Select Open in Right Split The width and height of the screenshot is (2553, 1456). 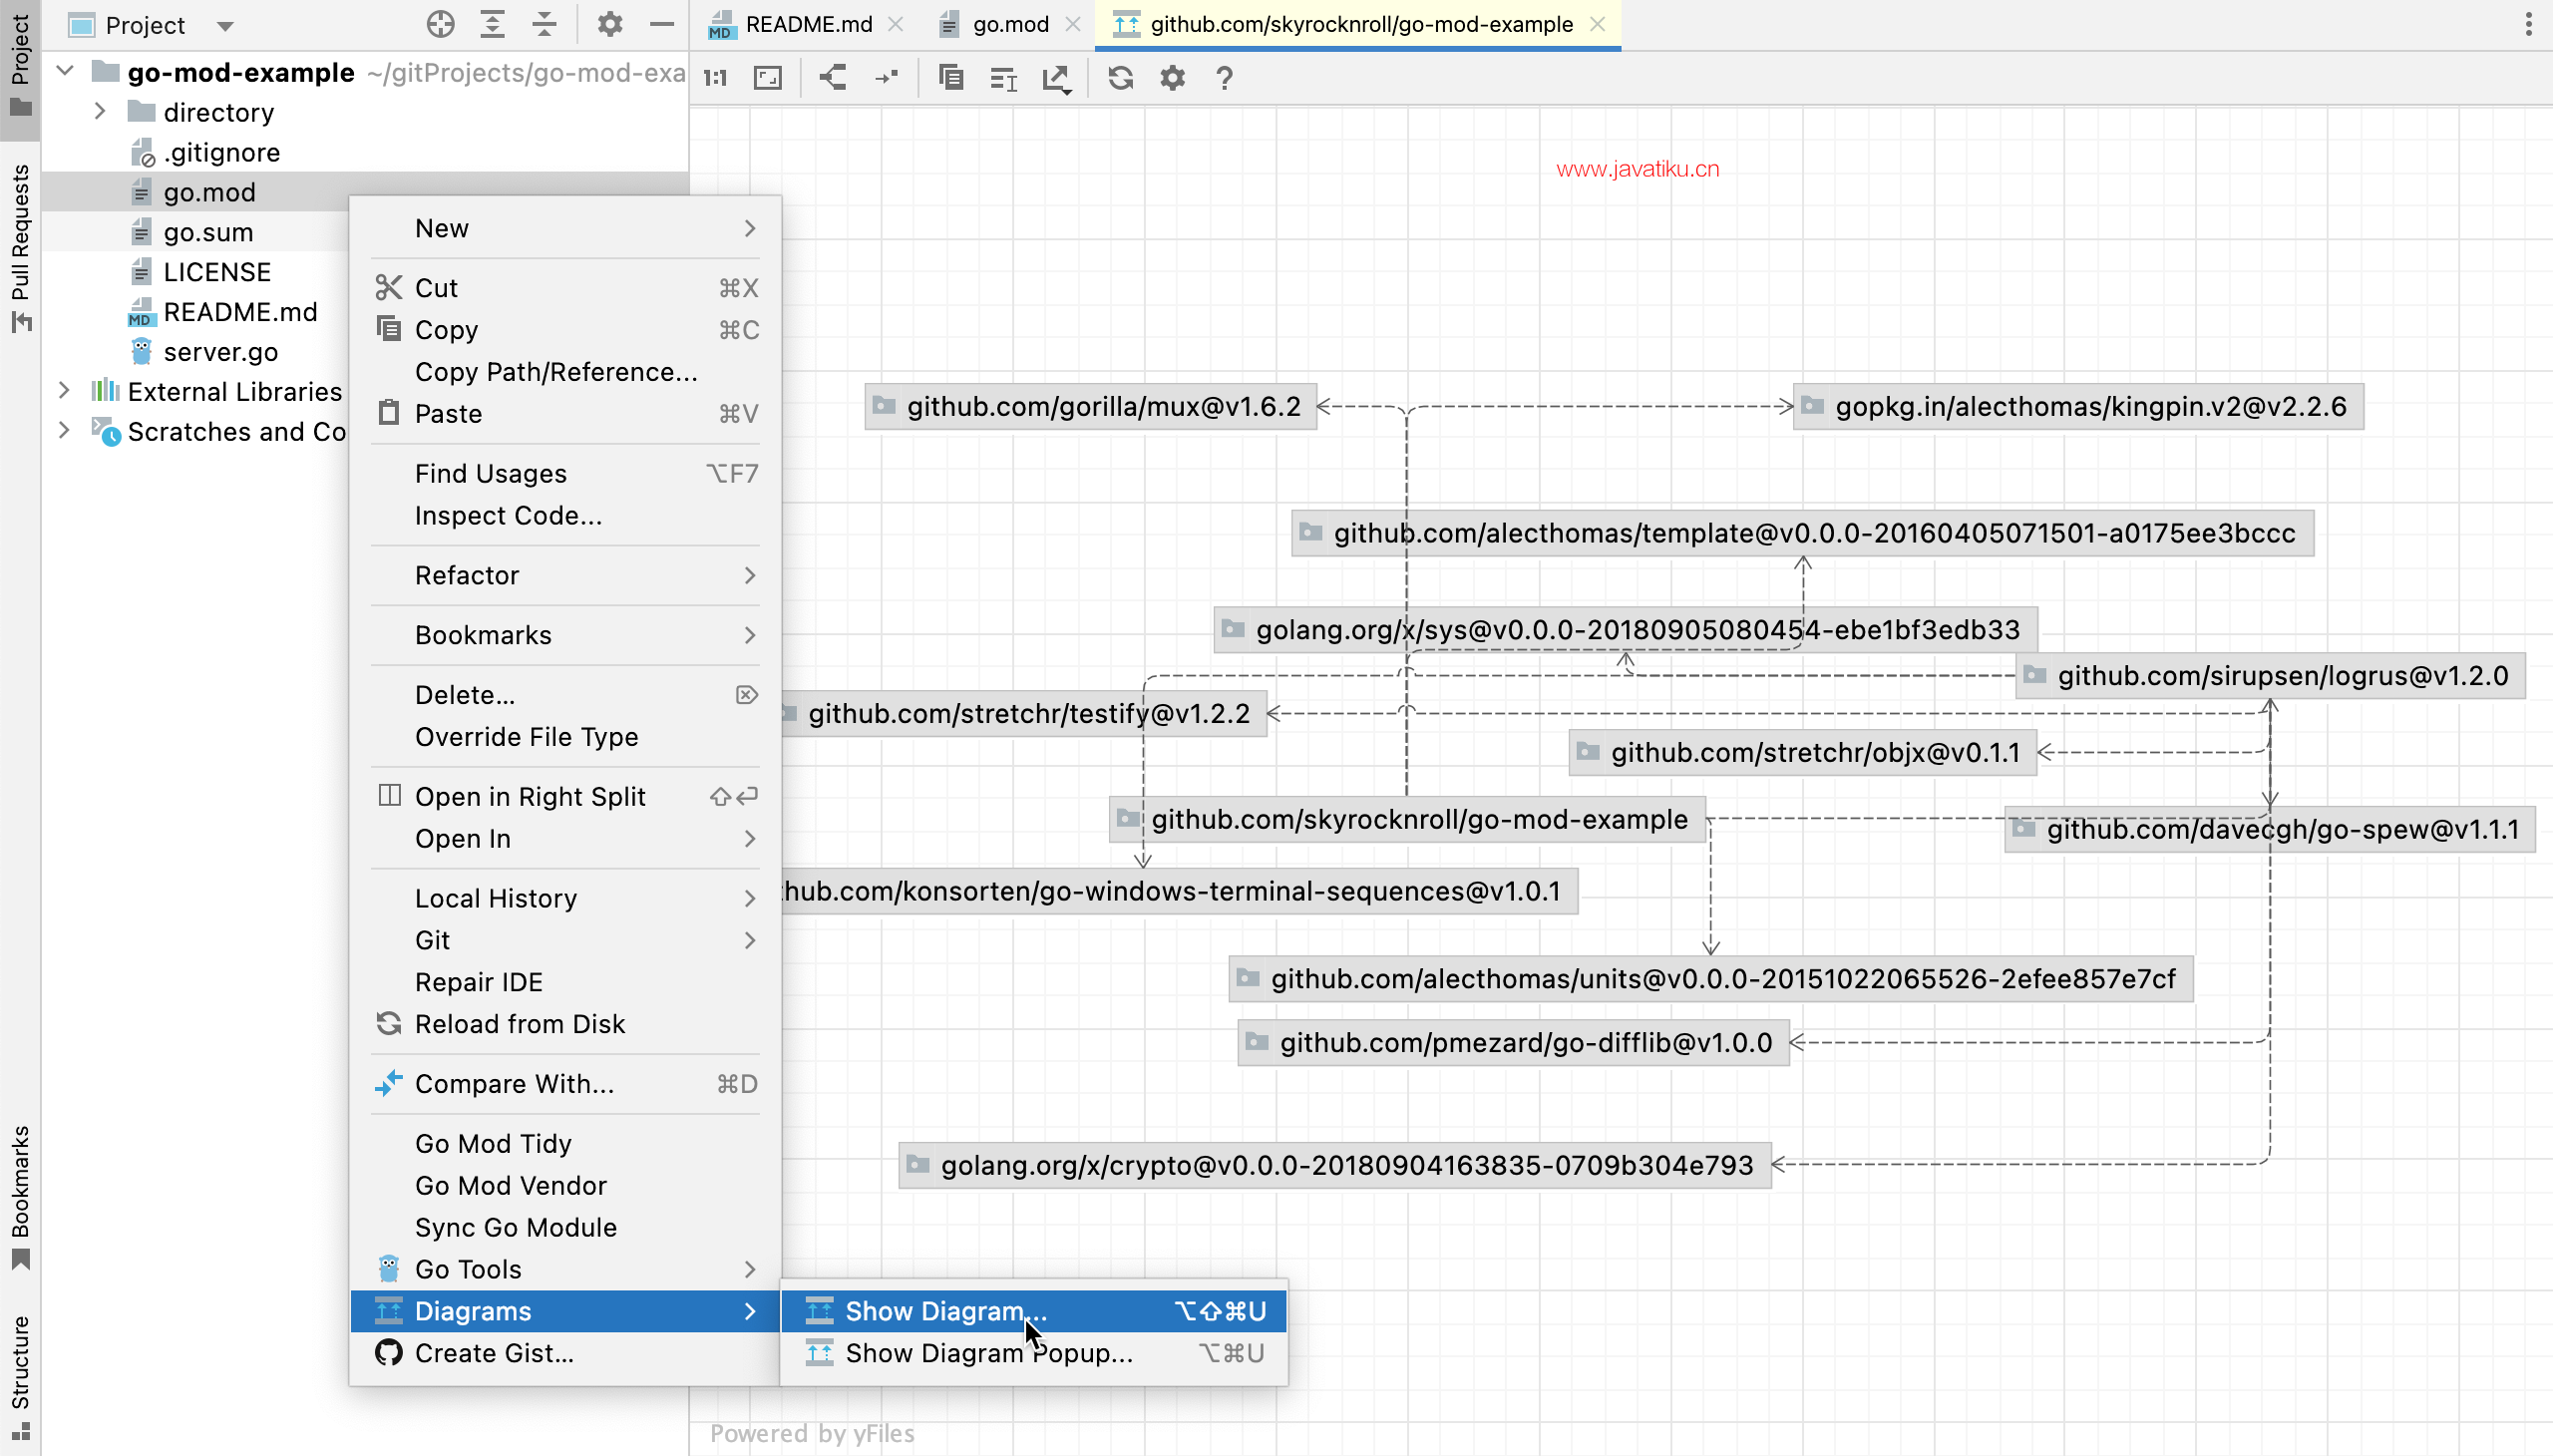tap(565, 797)
